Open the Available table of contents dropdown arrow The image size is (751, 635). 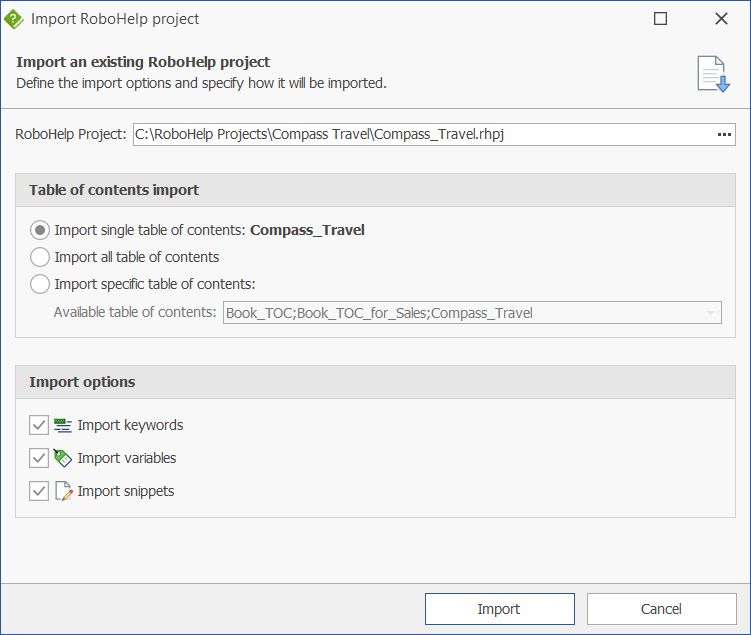[710, 313]
